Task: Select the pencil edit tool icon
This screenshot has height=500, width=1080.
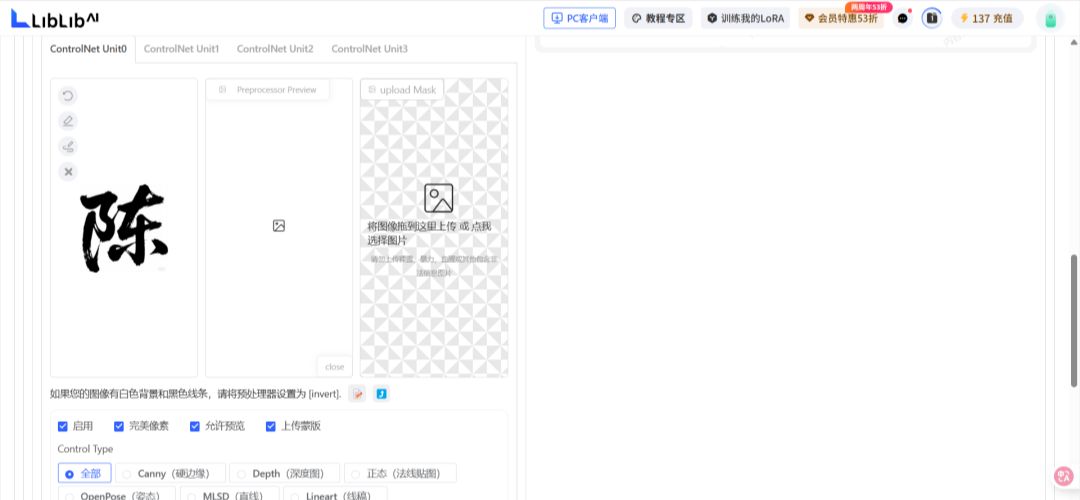Action: (68, 121)
